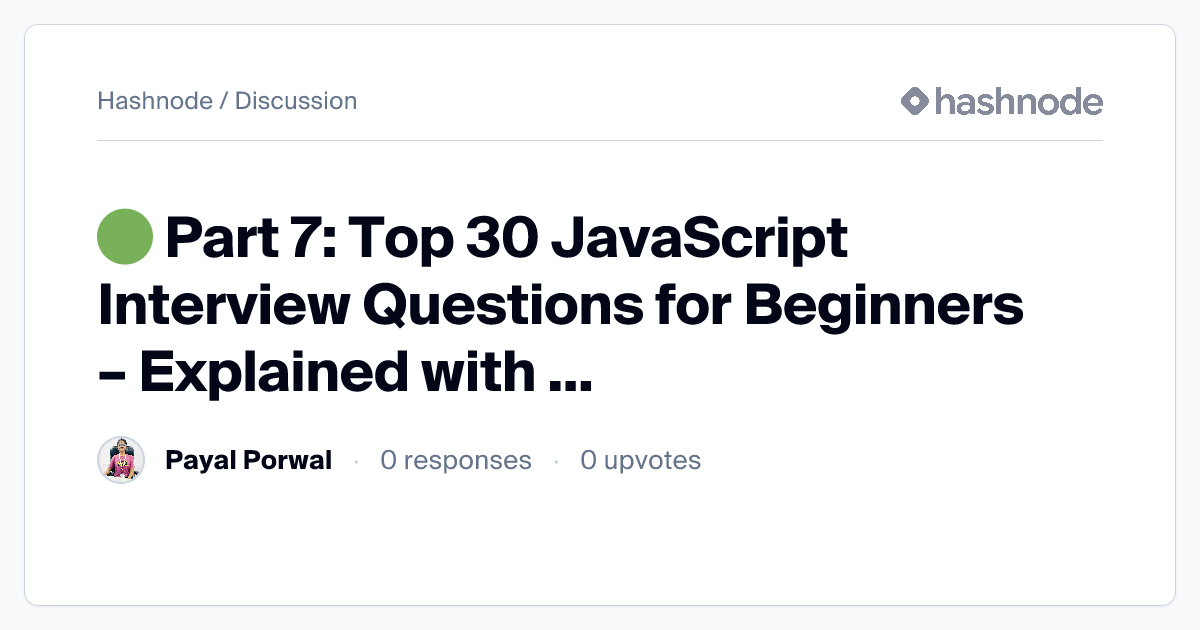The image size is (1200, 630).
Task: Open the Hashnode breadcrumb link
Action: tap(154, 101)
